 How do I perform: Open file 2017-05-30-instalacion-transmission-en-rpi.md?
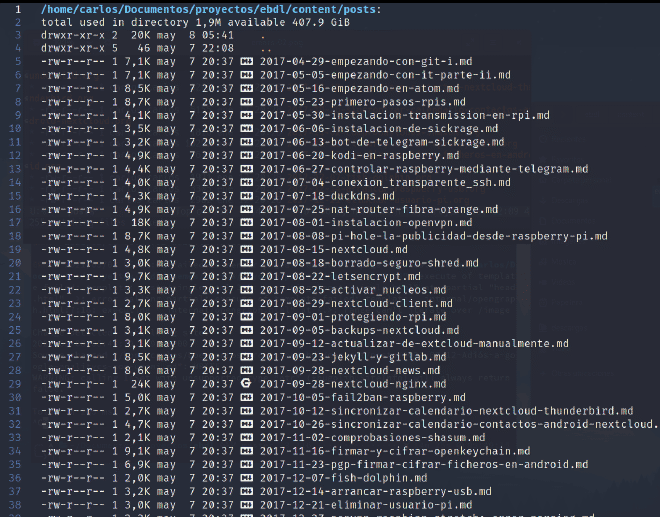(405, 115)
